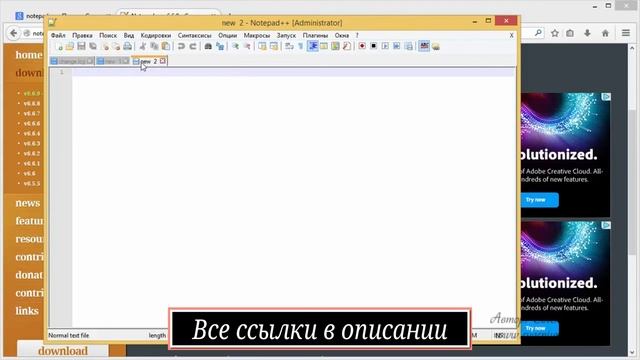Click the Save All toolbar icon
Viewport: 640px width, 360px height.
tap(93, 47)
